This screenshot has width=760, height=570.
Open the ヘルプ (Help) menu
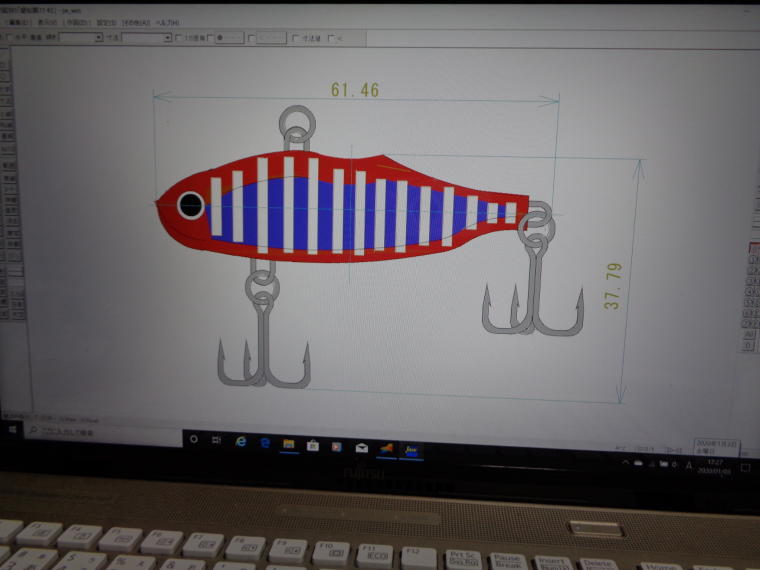(168, 22)
